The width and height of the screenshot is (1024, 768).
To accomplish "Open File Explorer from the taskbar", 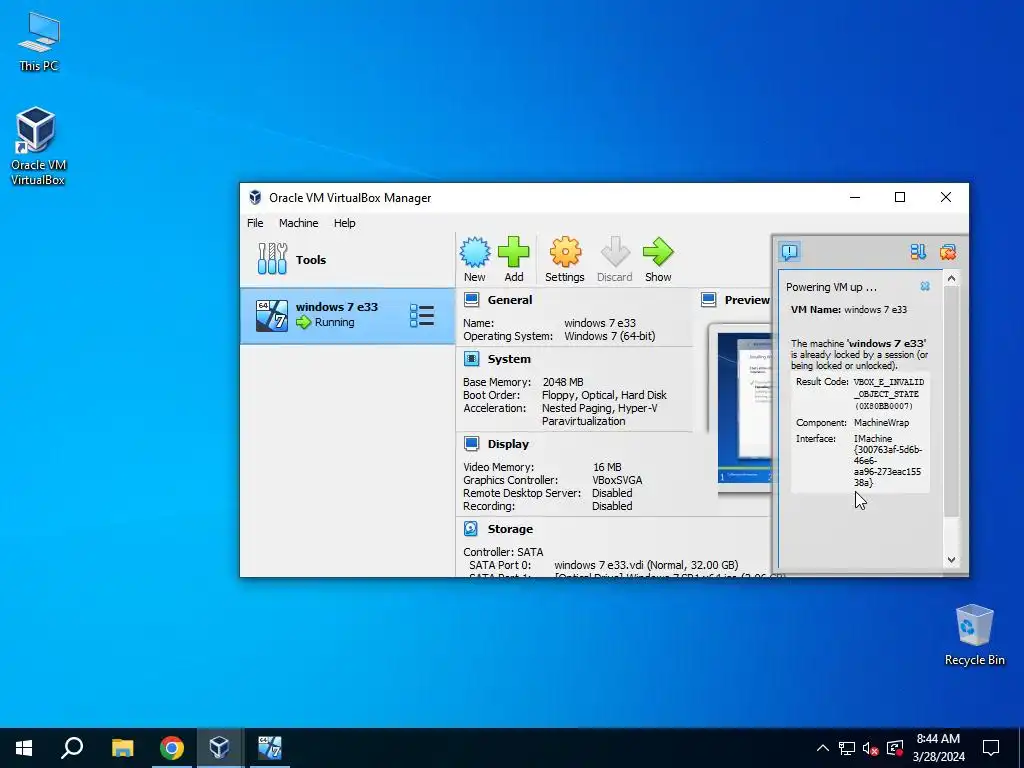I will pos(122,748).
